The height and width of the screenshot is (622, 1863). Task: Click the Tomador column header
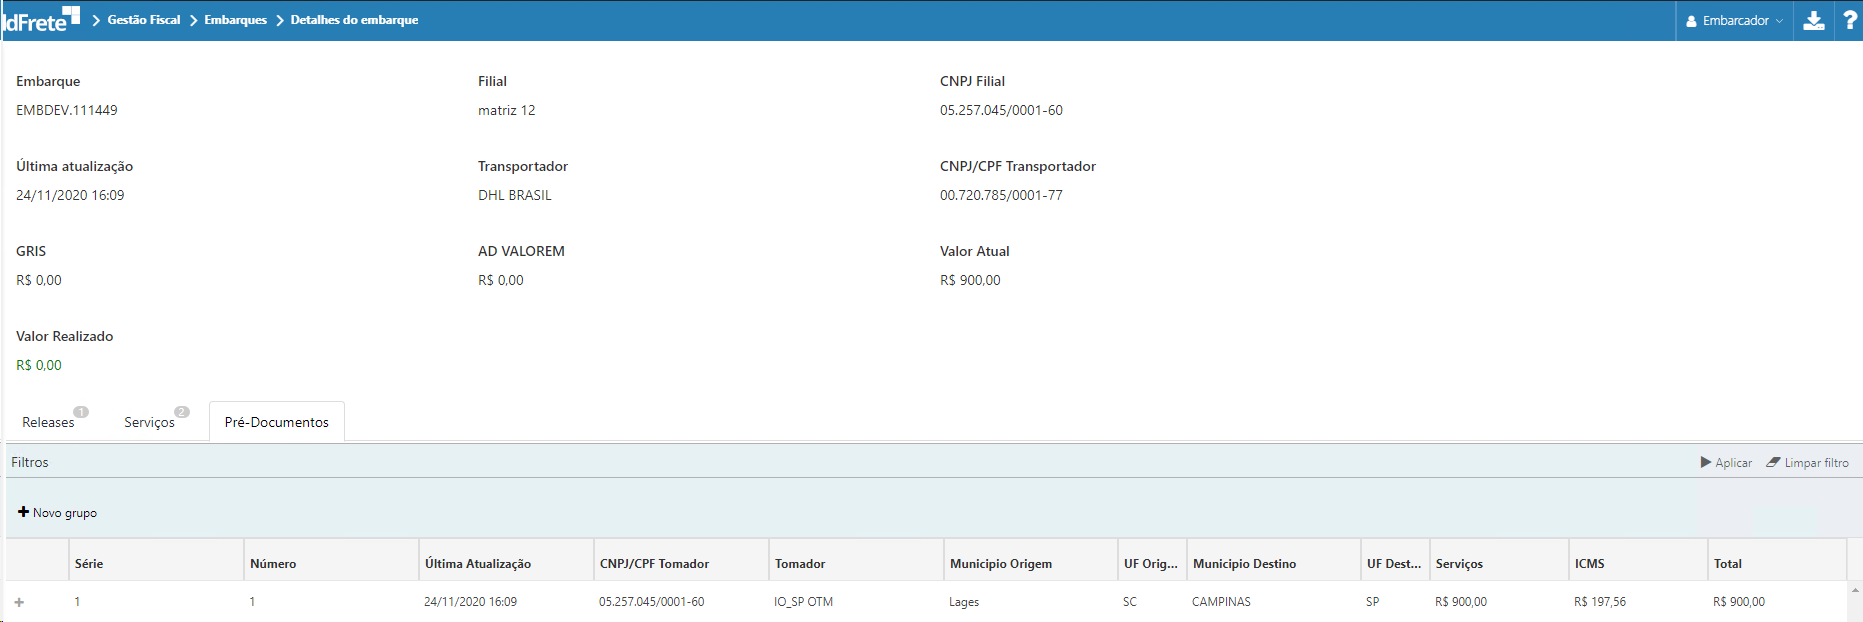[800, 564]
